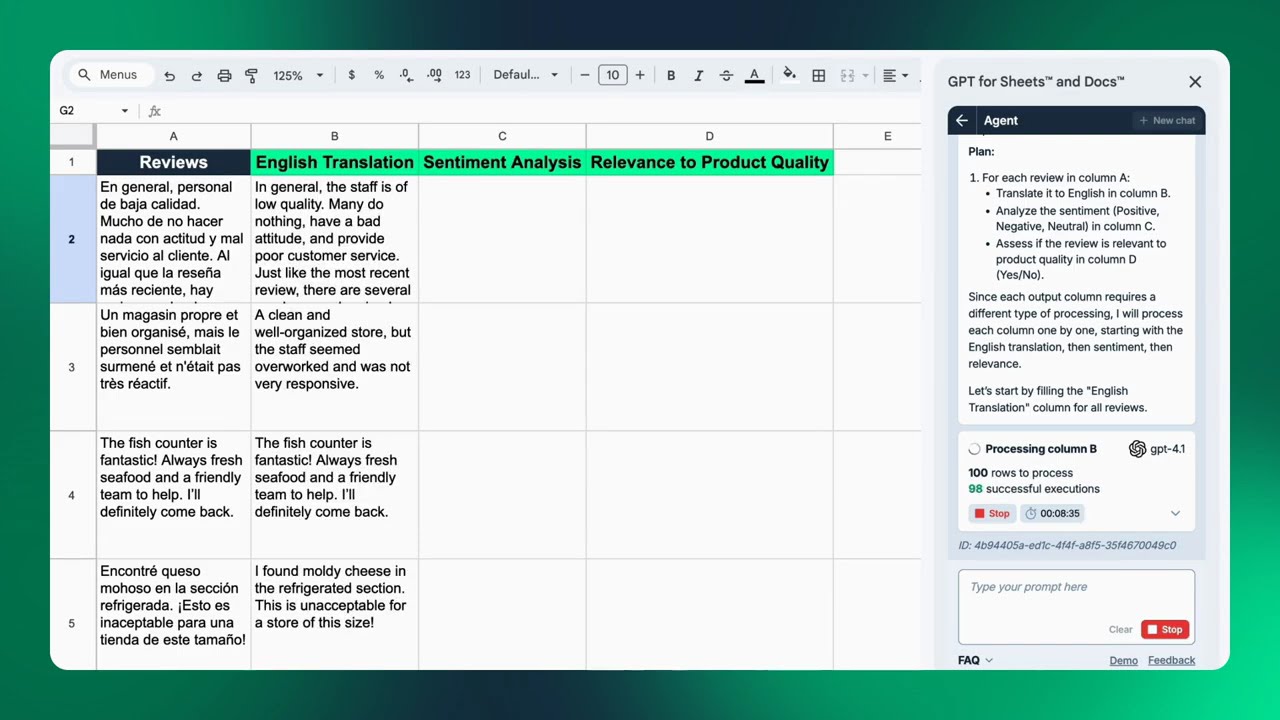Screen dimensions: 1280x720
Task: Expand the processing details chevron
Action: [1175, 513]
